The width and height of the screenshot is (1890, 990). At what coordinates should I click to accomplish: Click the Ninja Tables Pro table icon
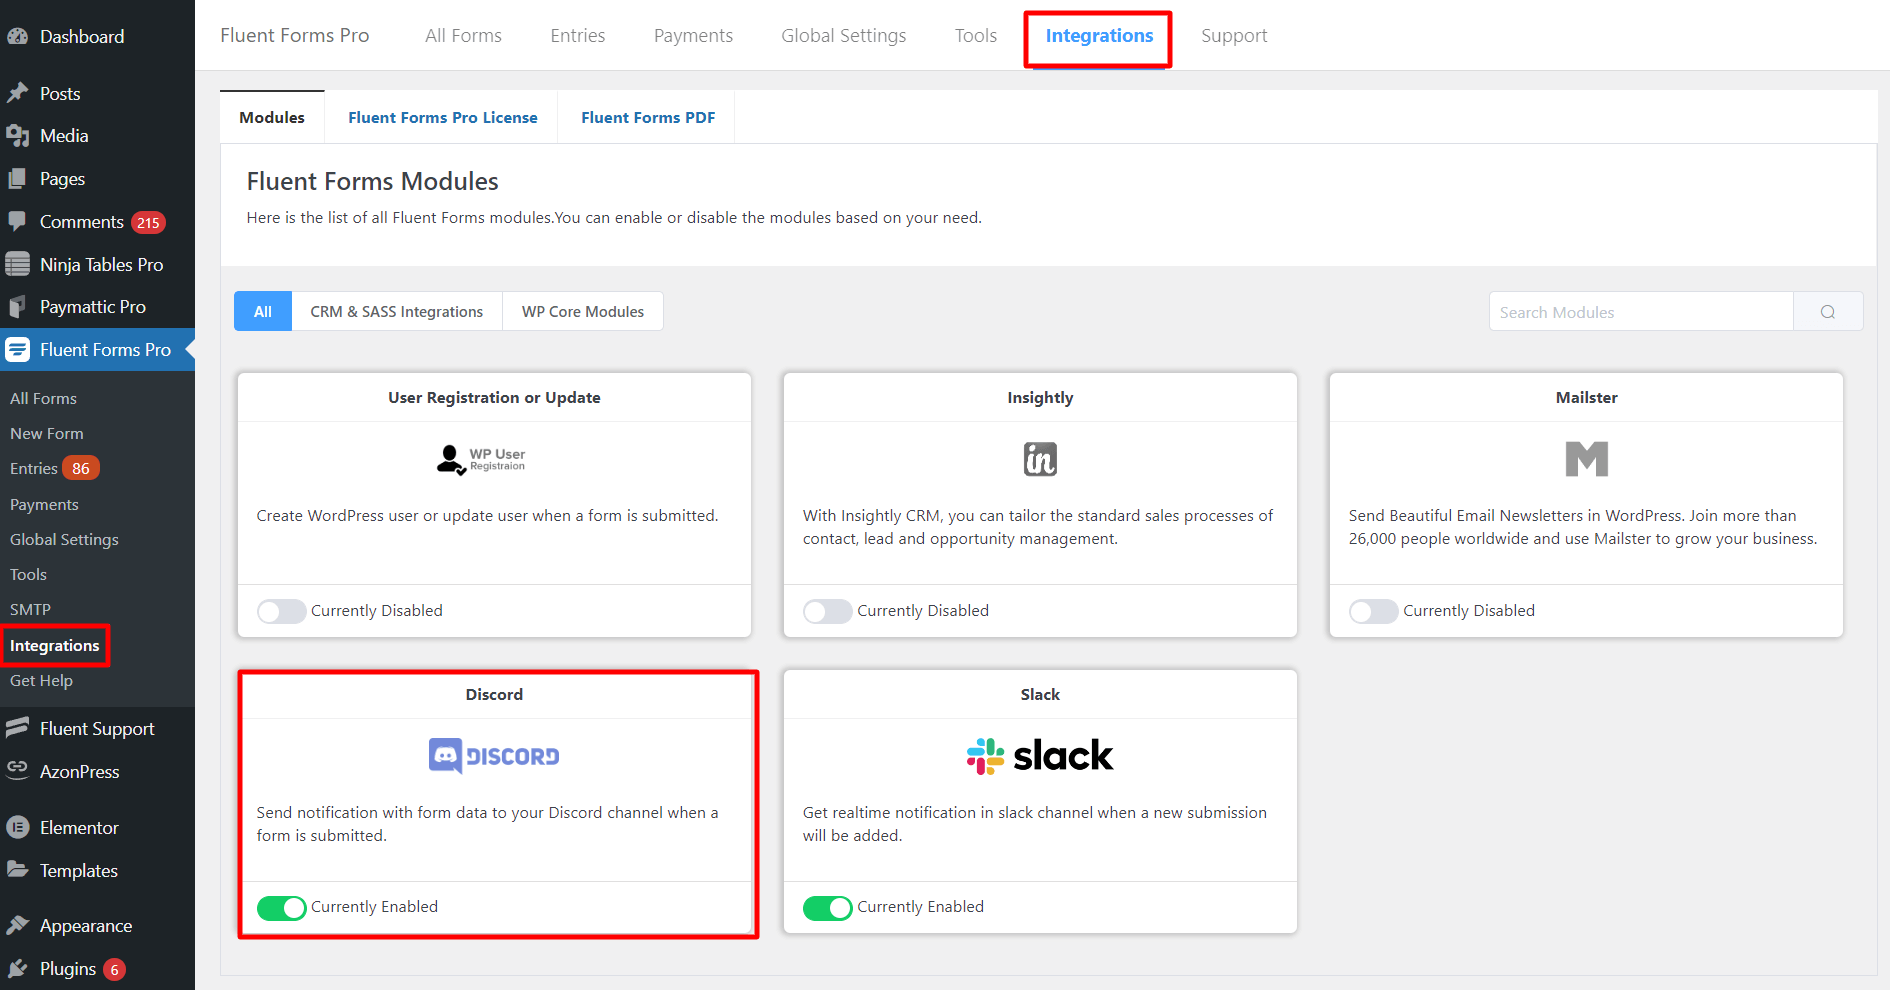pyautogui.click(x=17, y=264)
